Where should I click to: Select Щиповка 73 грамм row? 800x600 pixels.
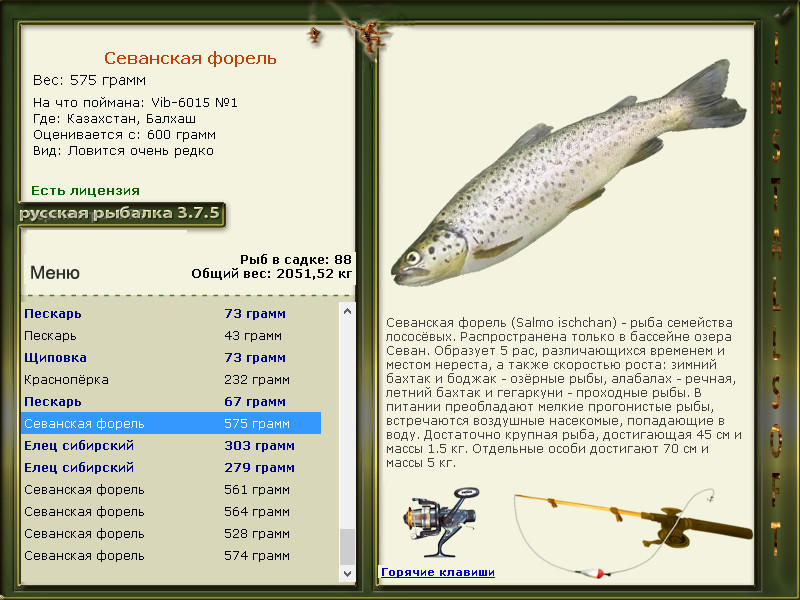click(x=171, y=357)
